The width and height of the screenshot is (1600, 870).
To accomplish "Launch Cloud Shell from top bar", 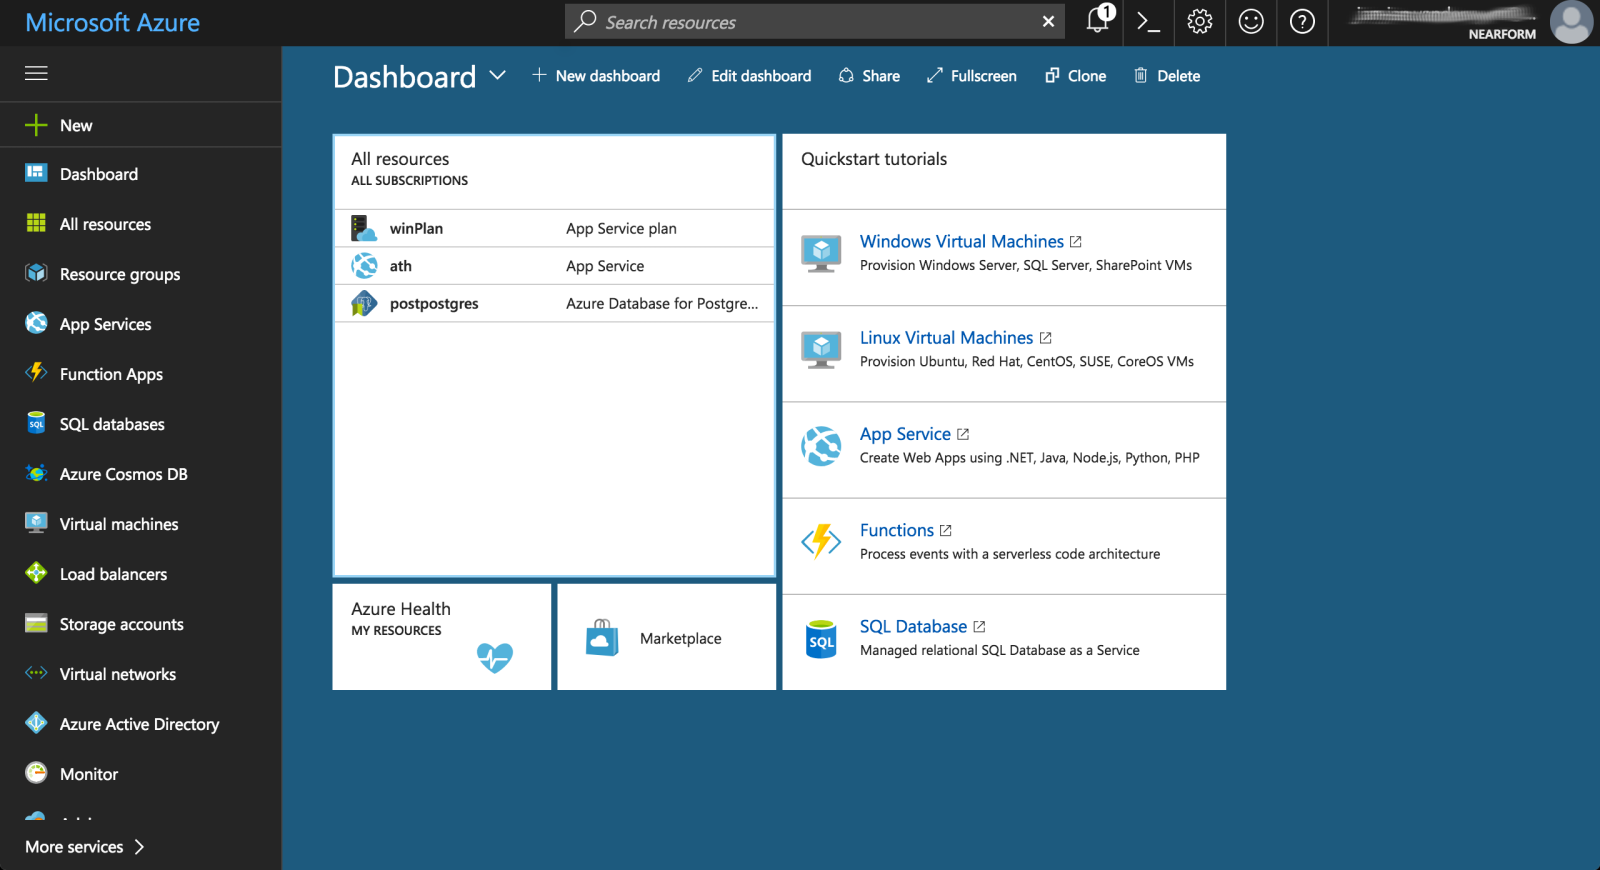I will click(x=1149, y=21).
